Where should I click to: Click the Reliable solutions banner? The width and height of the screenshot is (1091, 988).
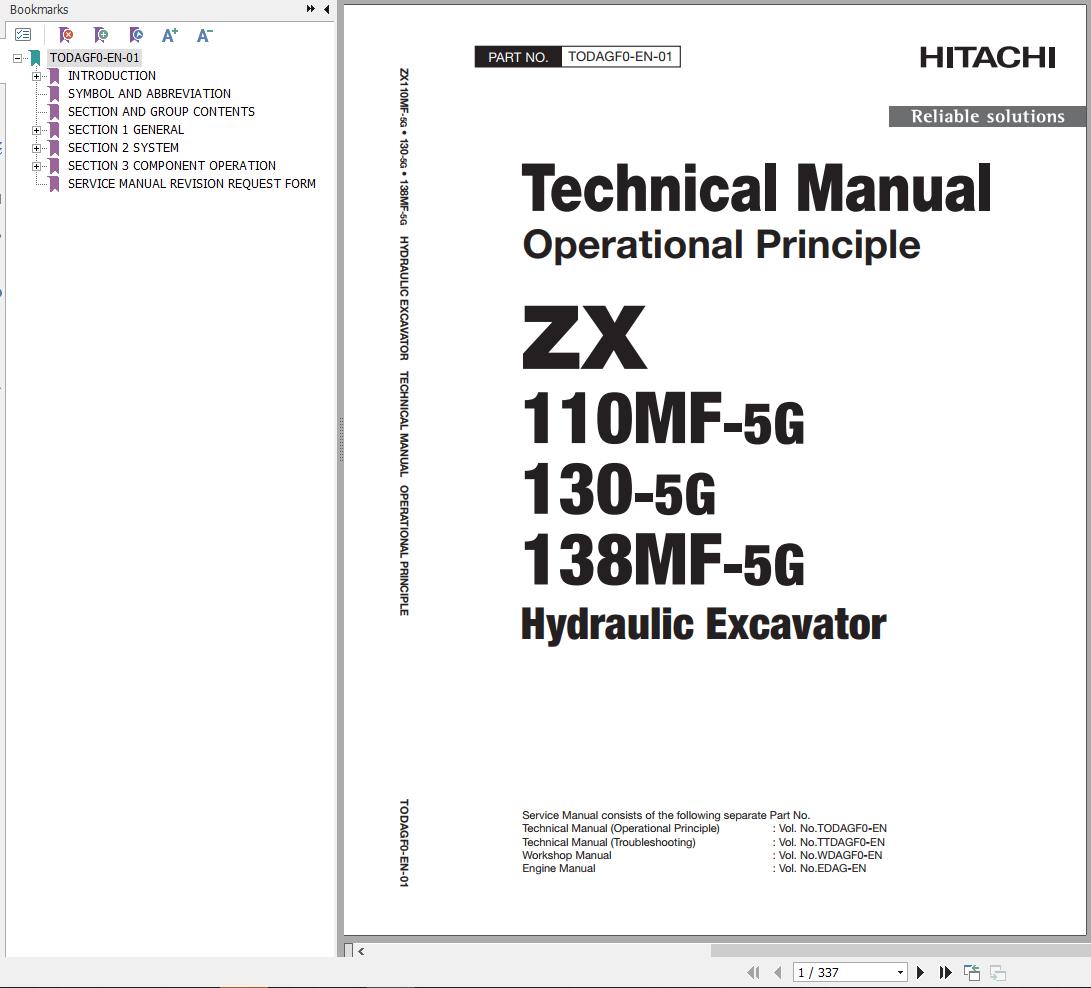987,116
